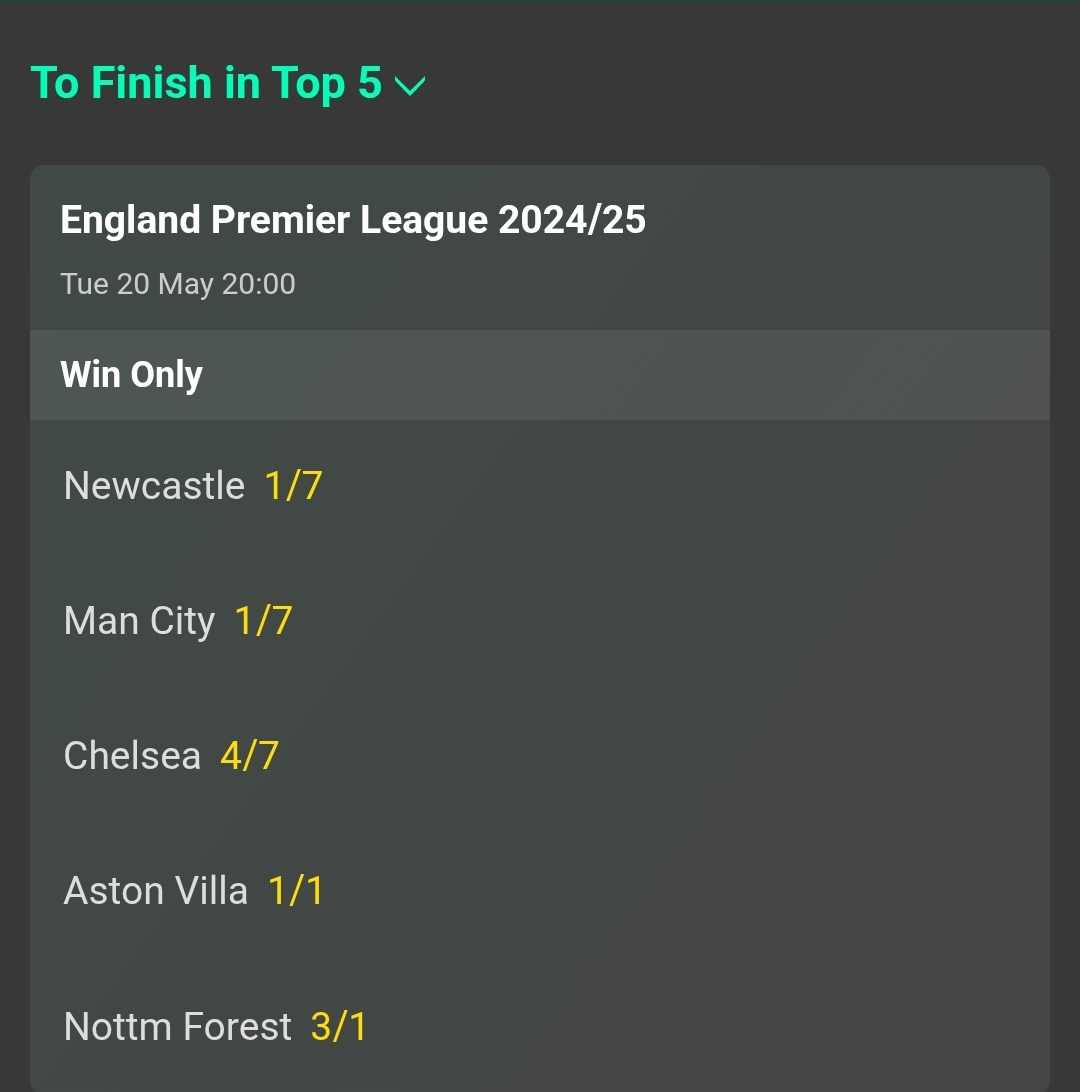This screenshot has width=1080, height=1092.
Task: Expand the To Finish in Top 5 chevron
Action: (409, 86)
